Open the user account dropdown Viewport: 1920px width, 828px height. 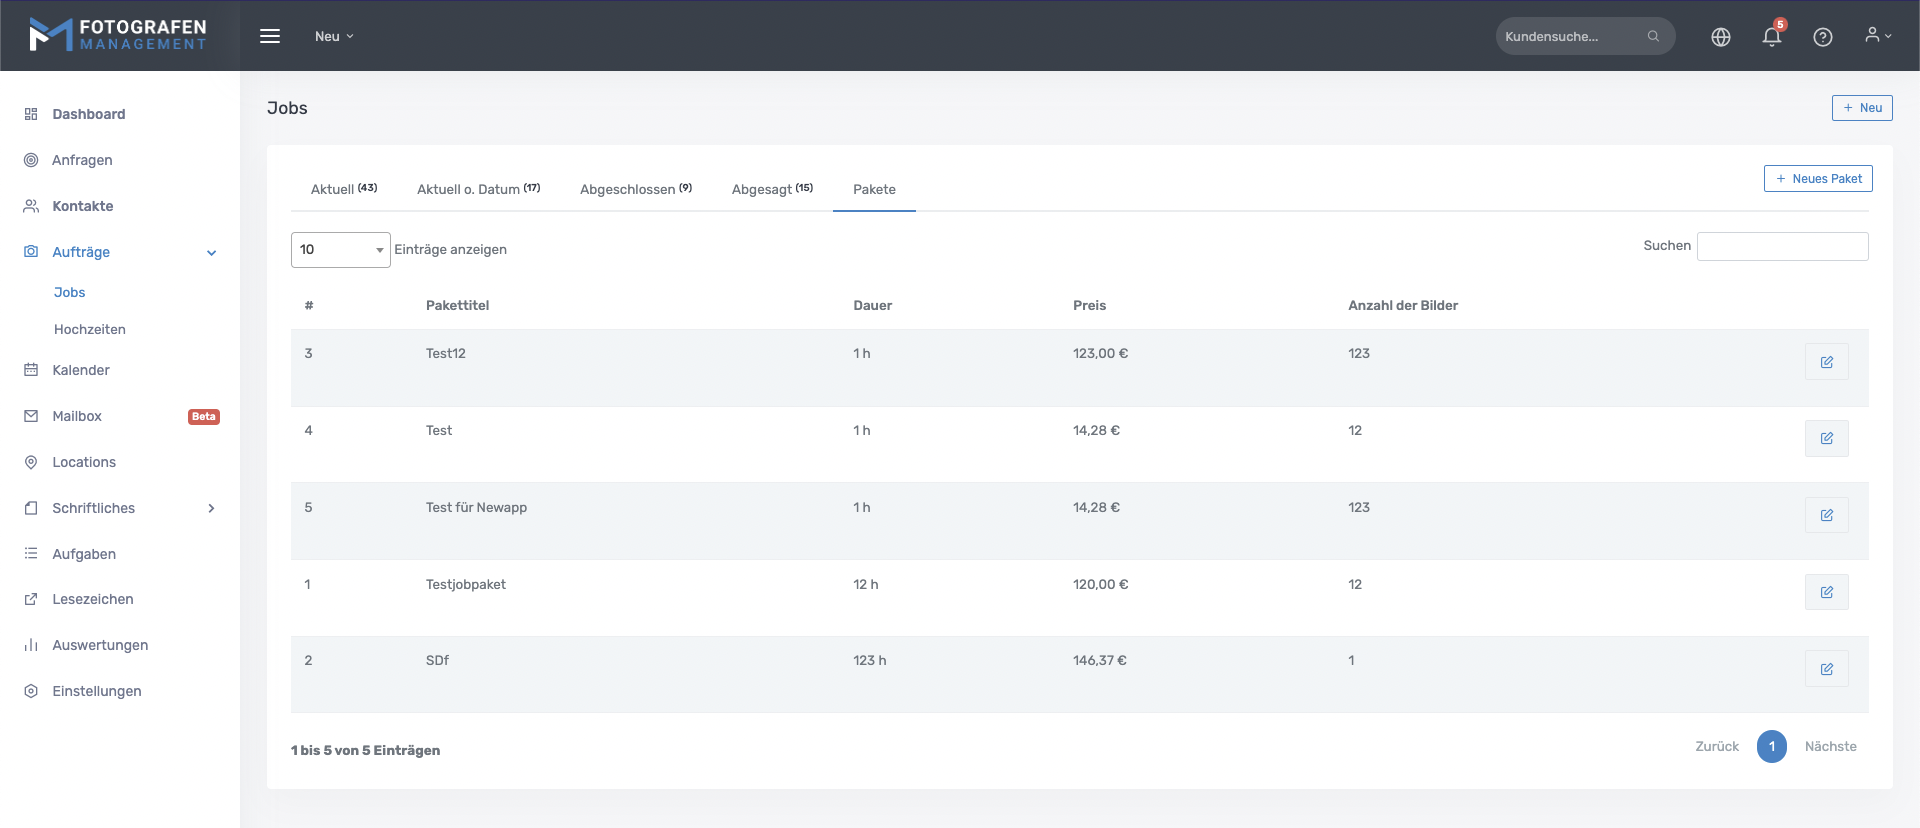tap(1877, 36)
